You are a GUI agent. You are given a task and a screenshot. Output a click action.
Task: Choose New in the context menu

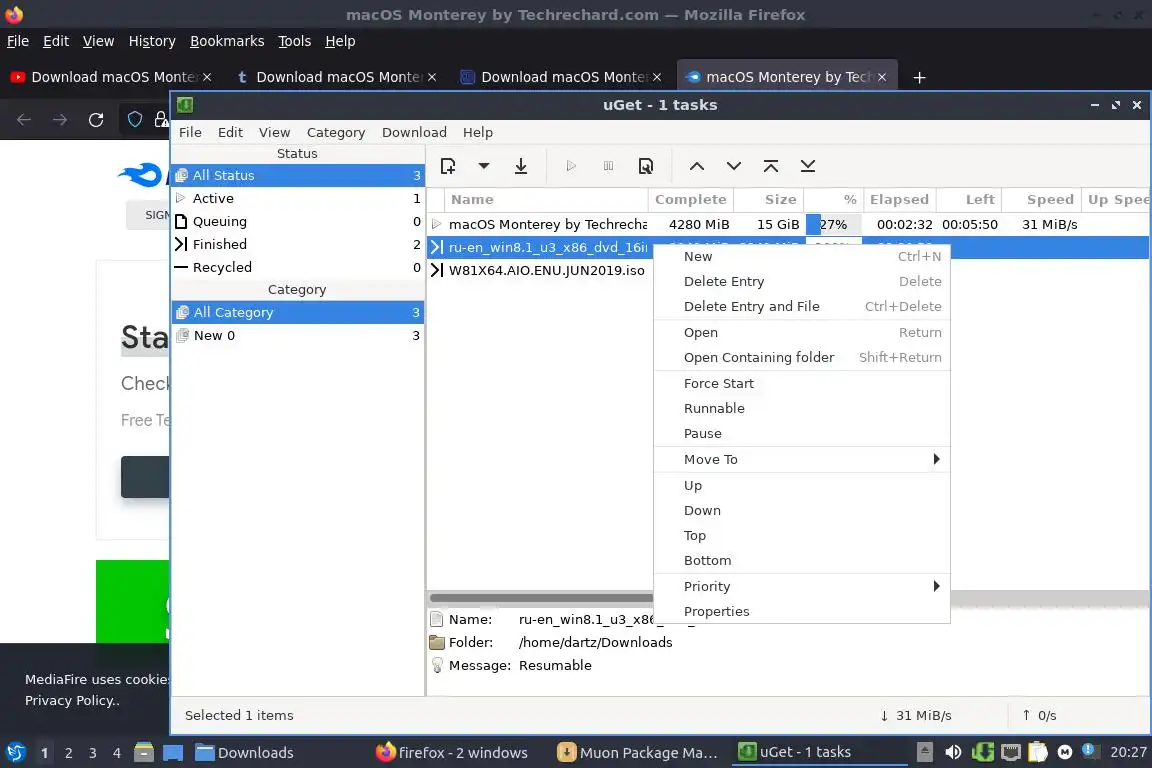click(802, 256)
